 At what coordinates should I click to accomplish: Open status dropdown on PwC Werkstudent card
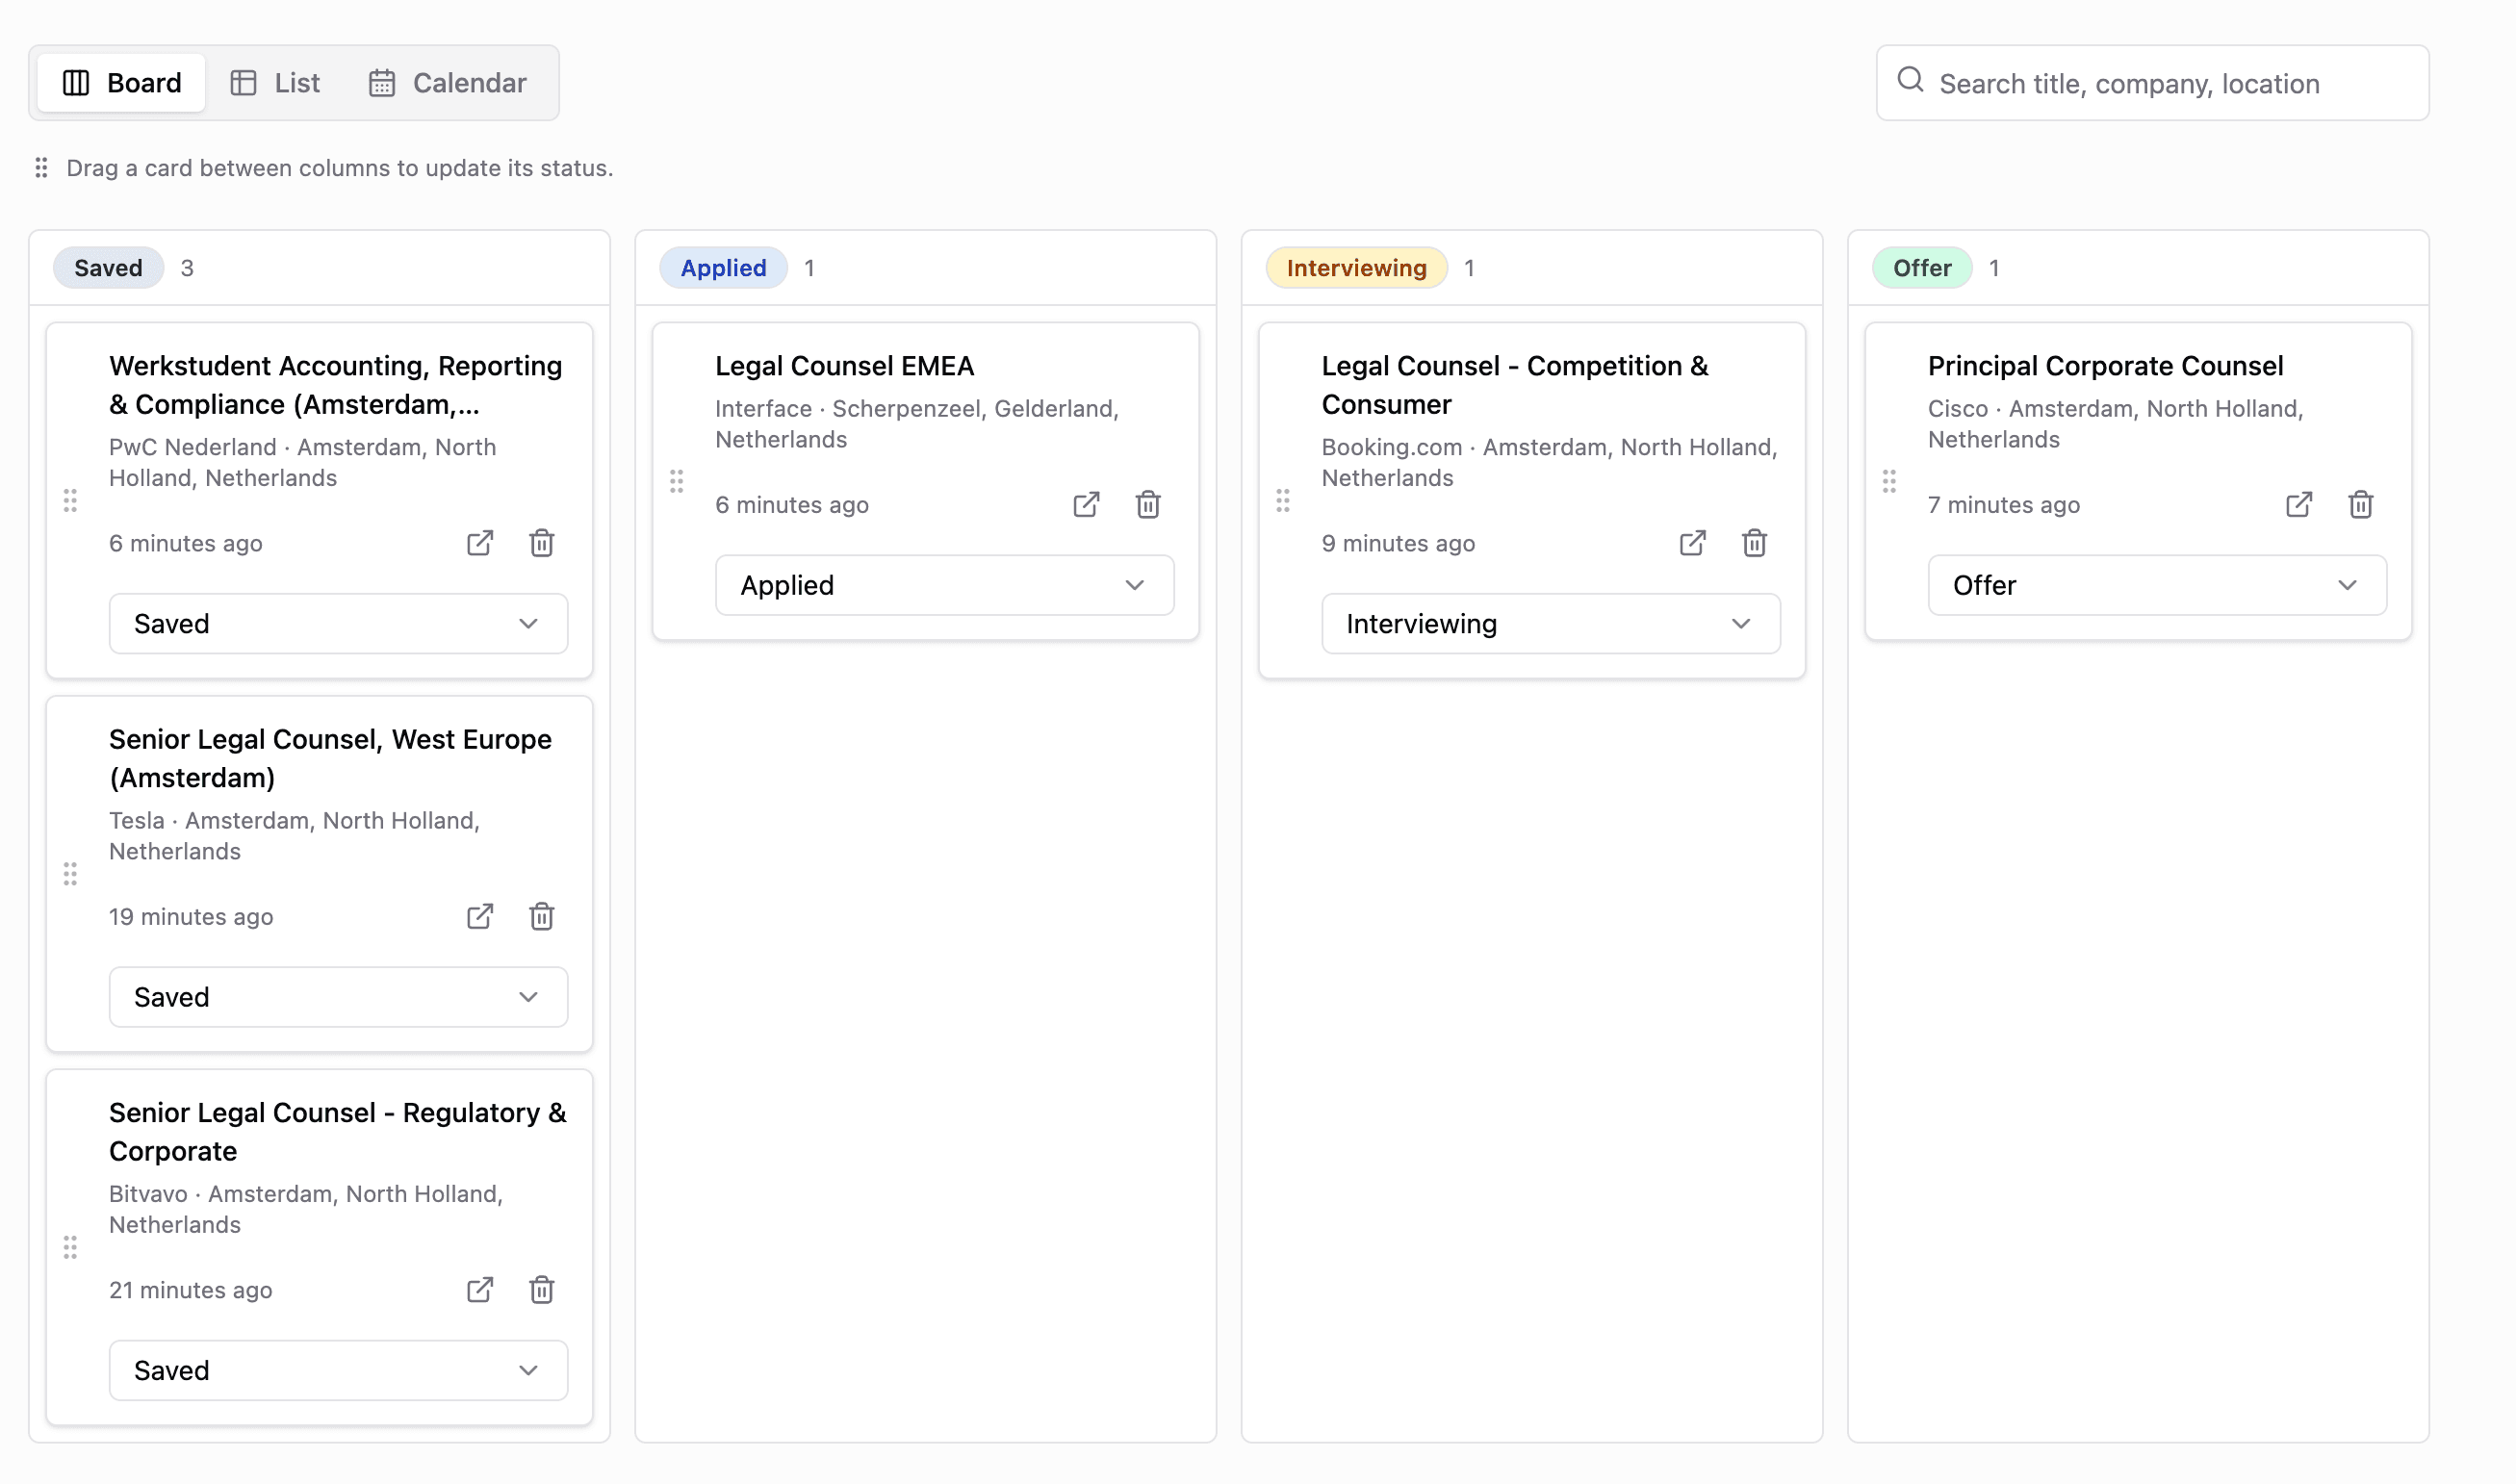(x=338, y=624)
